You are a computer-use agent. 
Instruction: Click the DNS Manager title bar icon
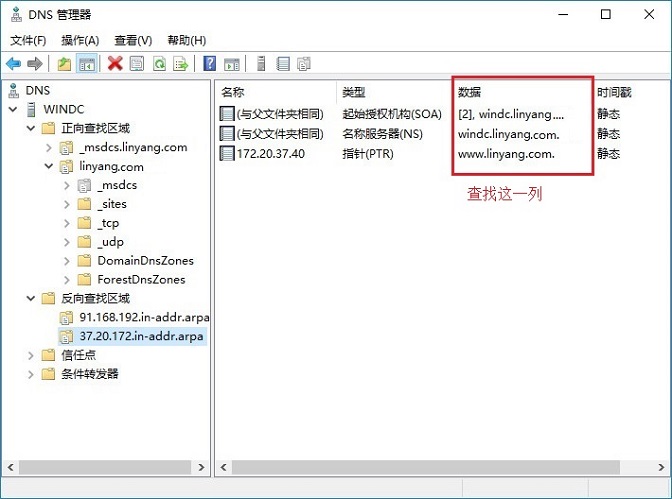coord(16,14)
